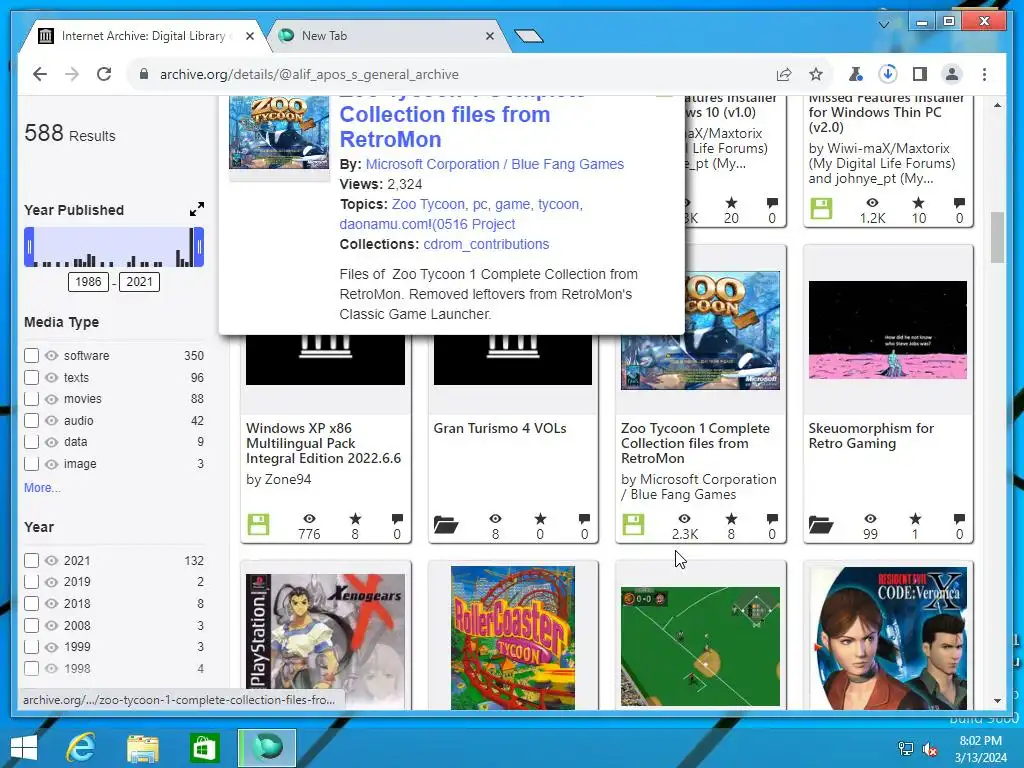Toggle the eye icon next to movies
The image size is (1024, 768).
click(x=52, y=398)
